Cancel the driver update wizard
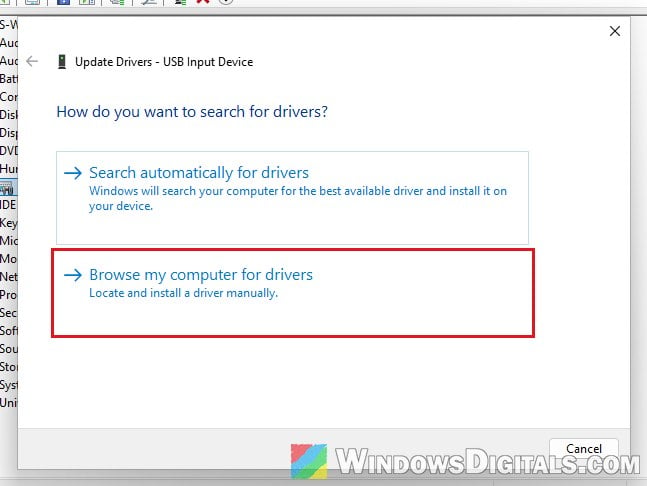Image resolution: width=647 pixels, height=486 pixels. [583, 448]
